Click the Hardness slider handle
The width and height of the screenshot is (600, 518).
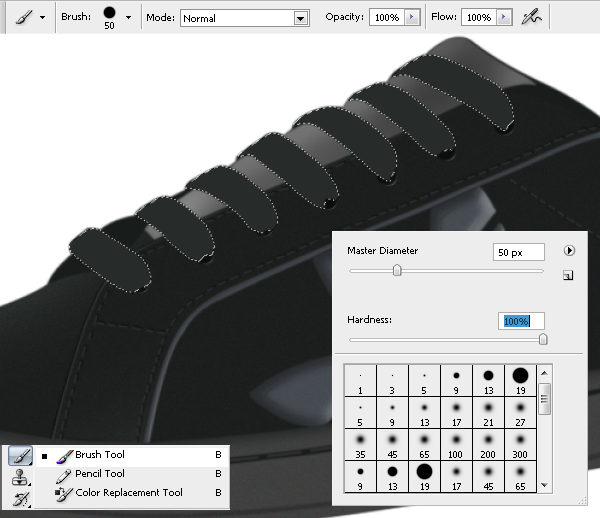point(543,339)
